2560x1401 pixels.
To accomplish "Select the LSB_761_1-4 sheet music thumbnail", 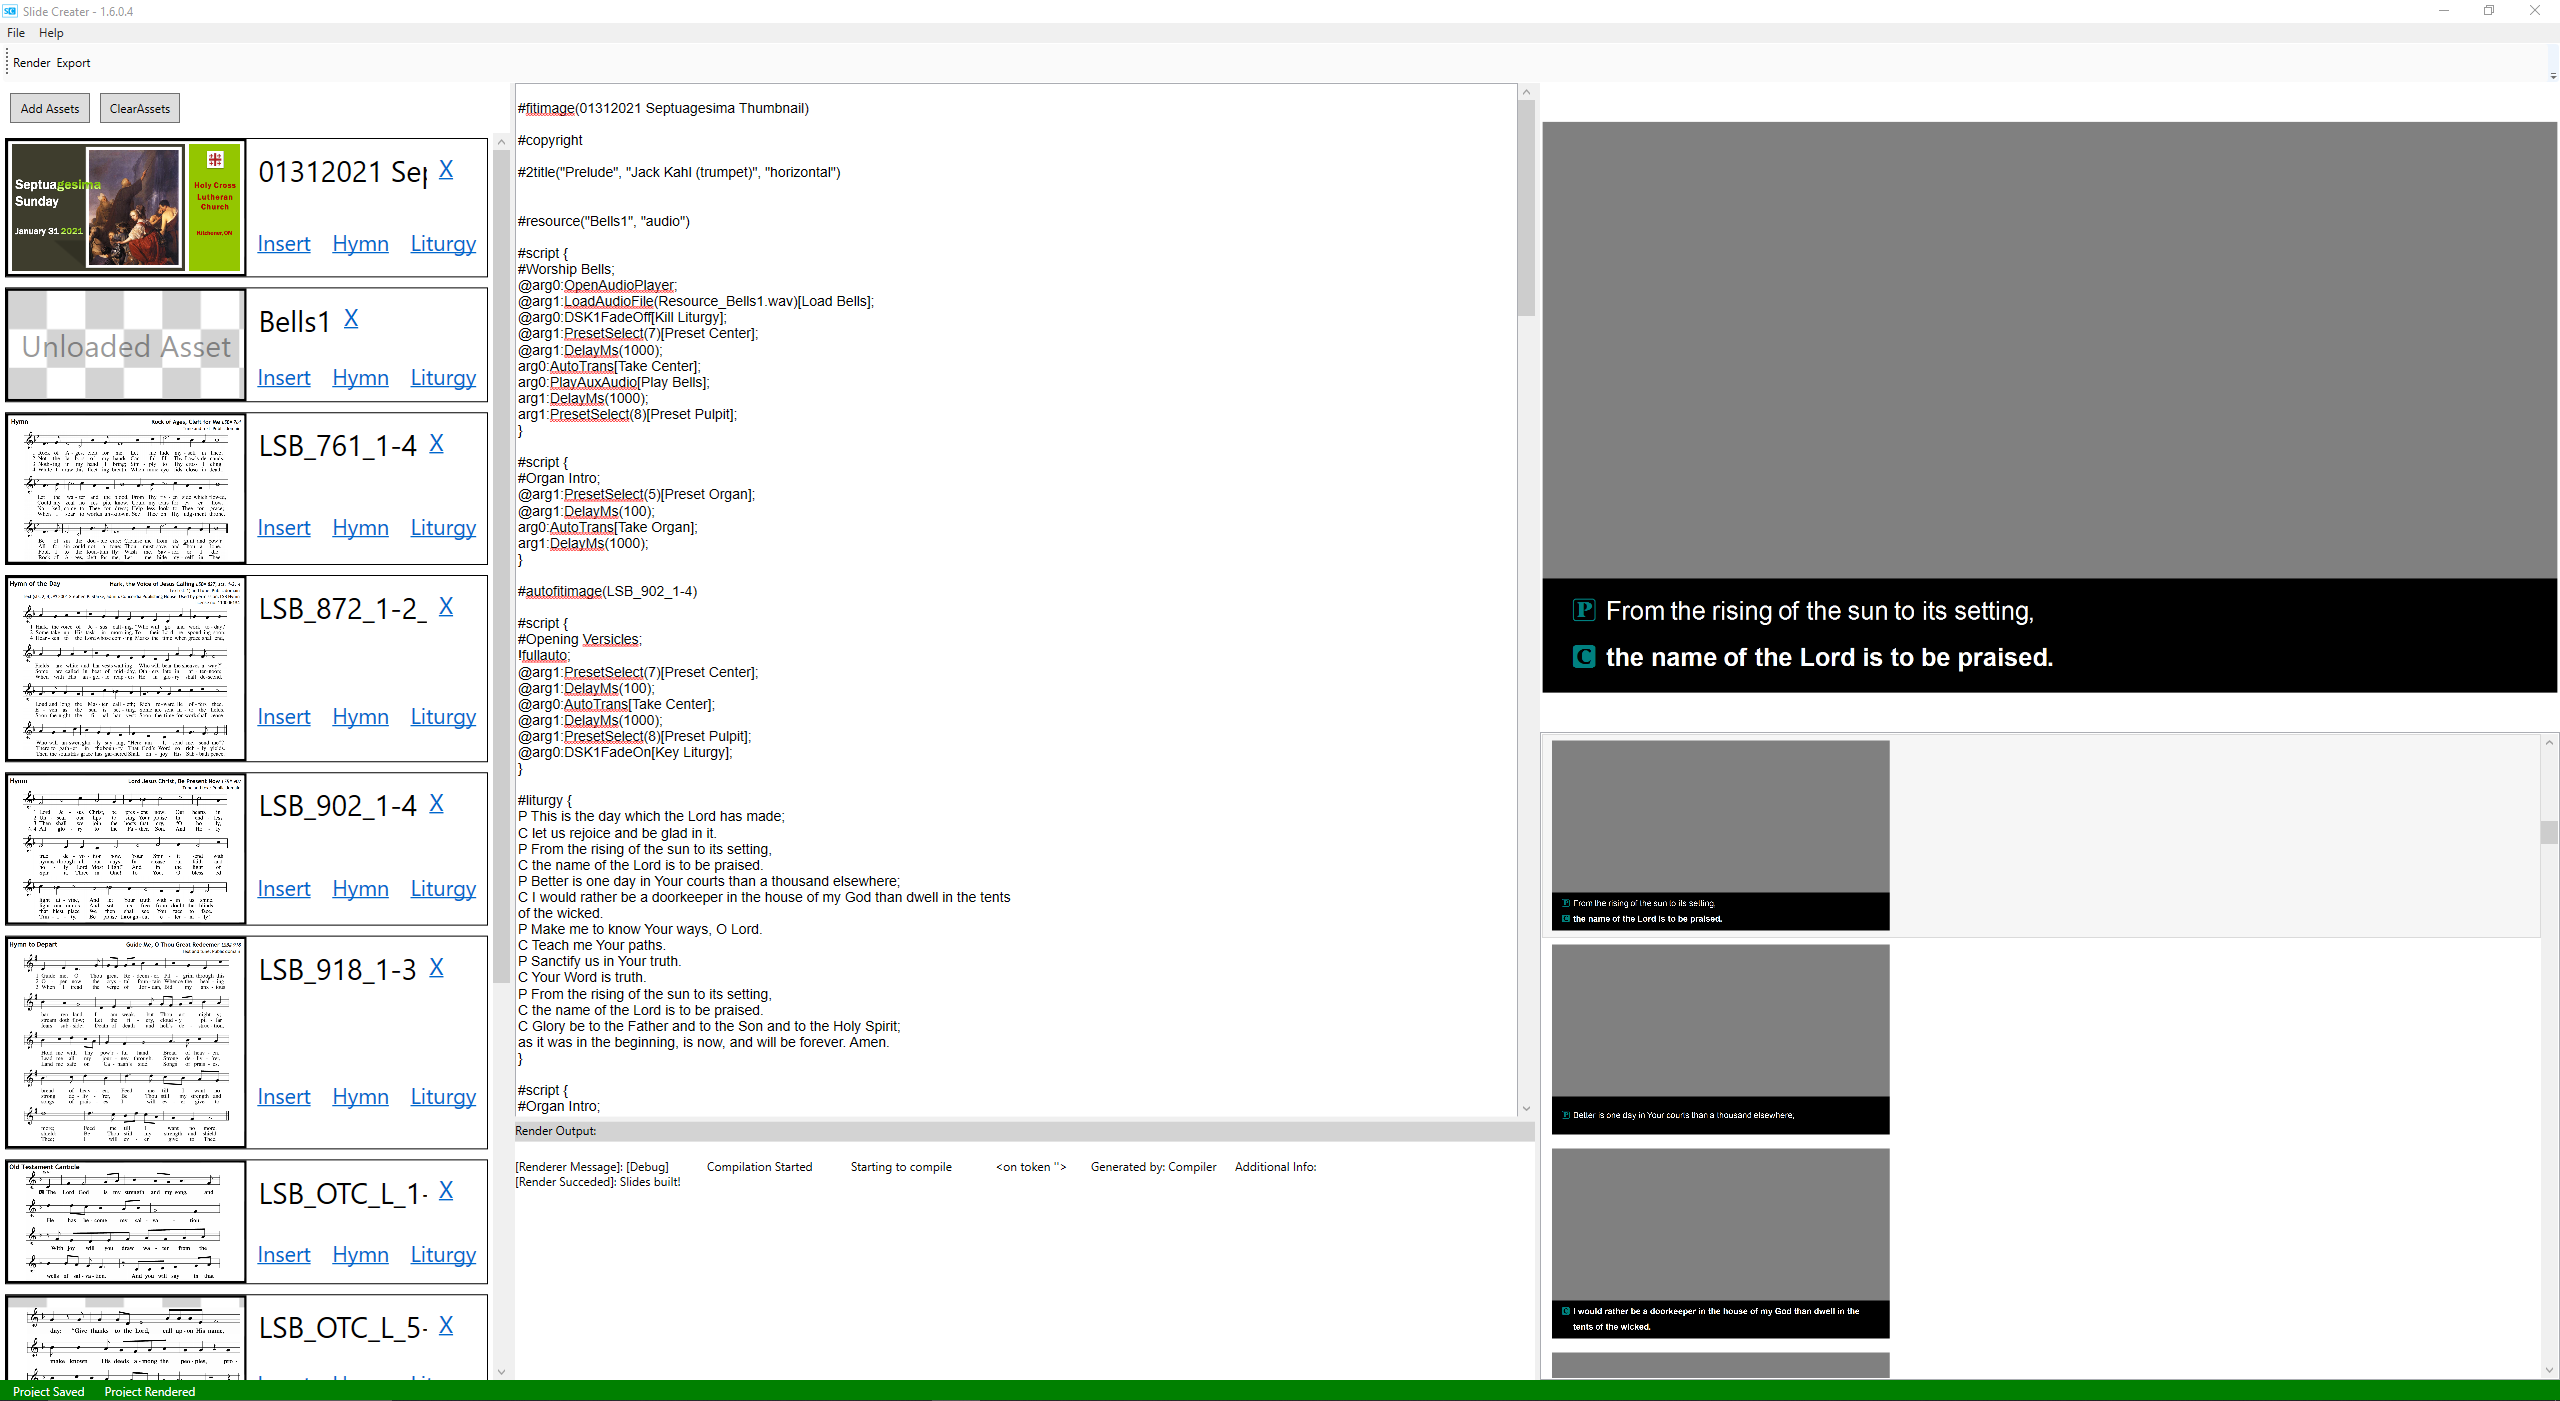I will tap(126, 489).
